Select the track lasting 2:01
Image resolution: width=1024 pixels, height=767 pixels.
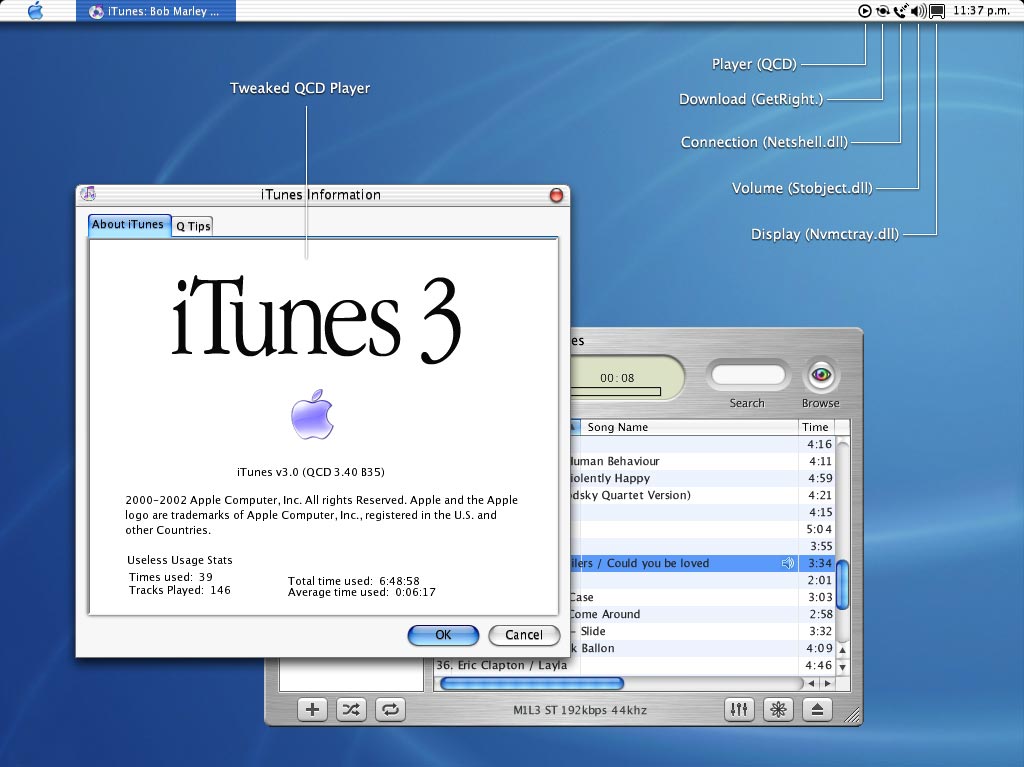click(703, 580)
